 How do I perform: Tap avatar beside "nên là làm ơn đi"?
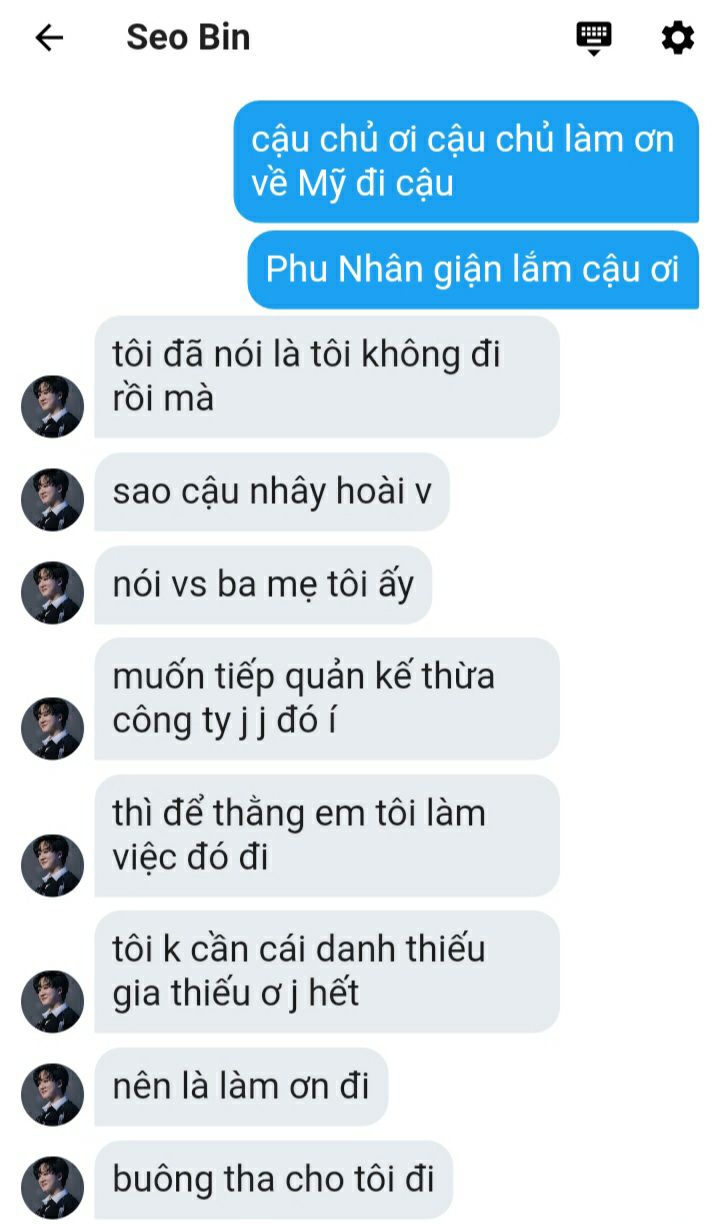52,1094
